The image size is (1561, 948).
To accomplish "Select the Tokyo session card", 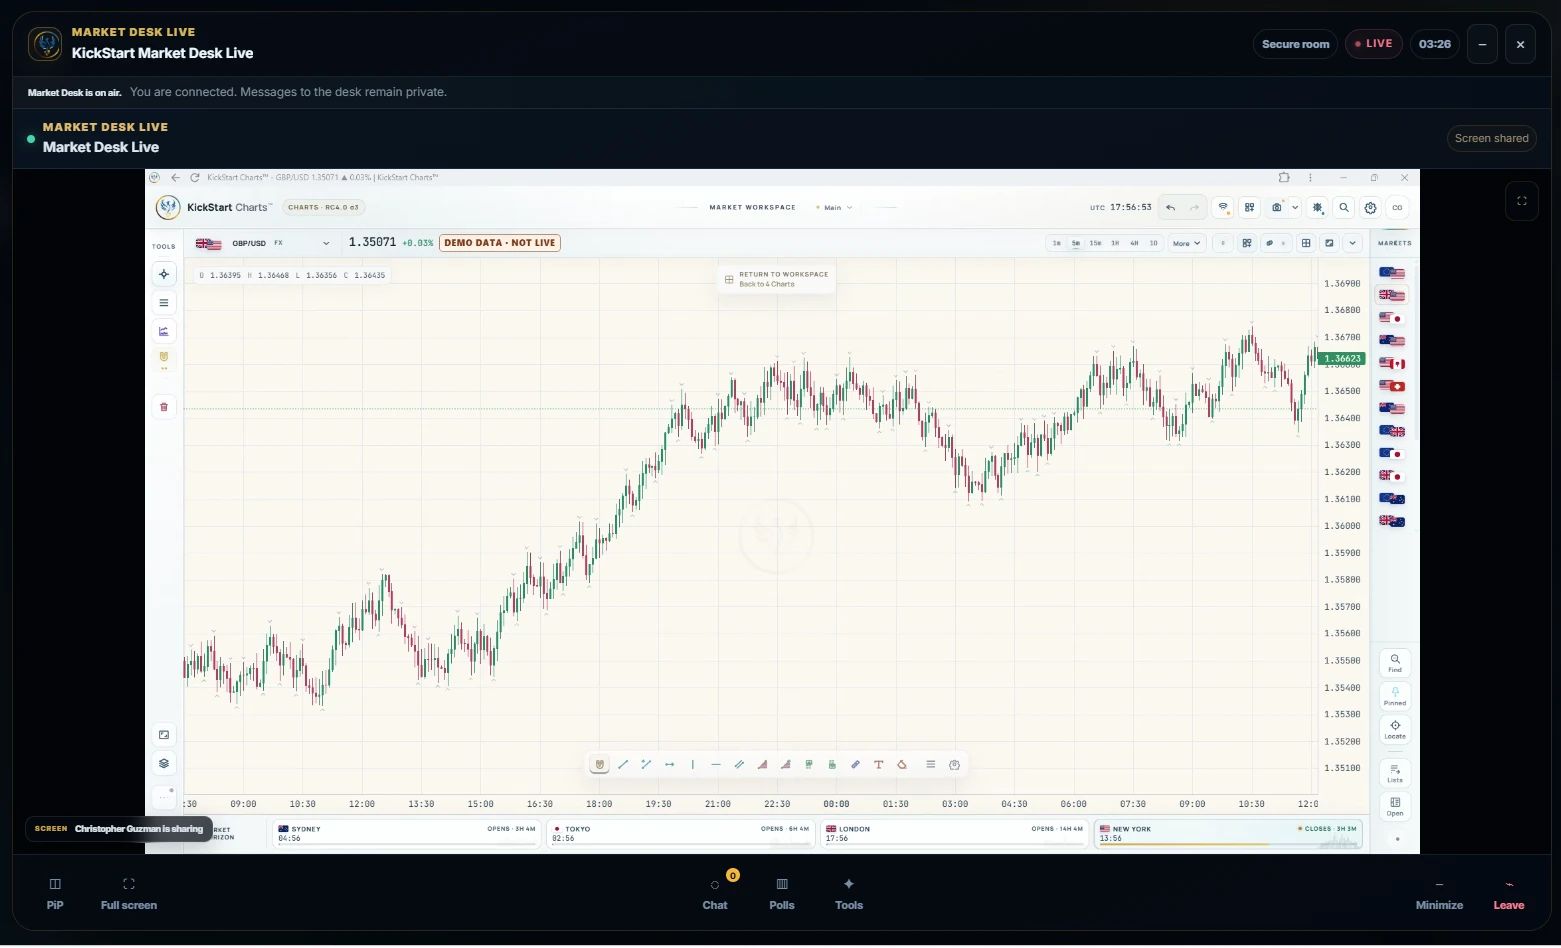I will (681, 834).
